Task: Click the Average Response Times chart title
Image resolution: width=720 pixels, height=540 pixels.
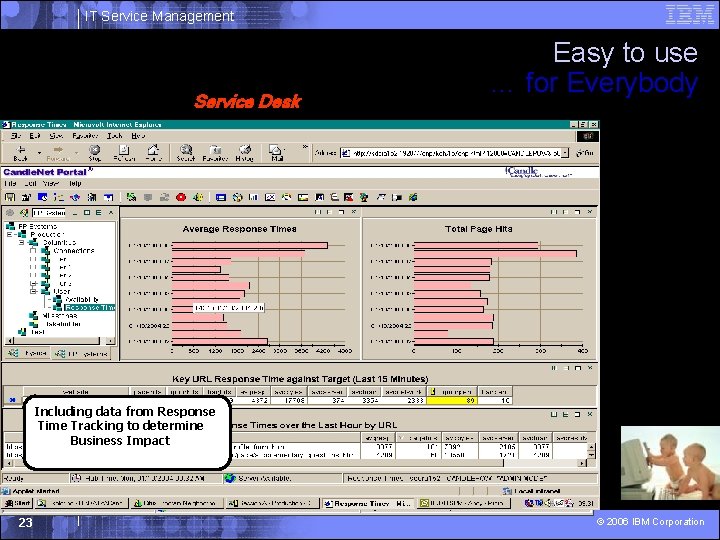Action: pos(239,229)
